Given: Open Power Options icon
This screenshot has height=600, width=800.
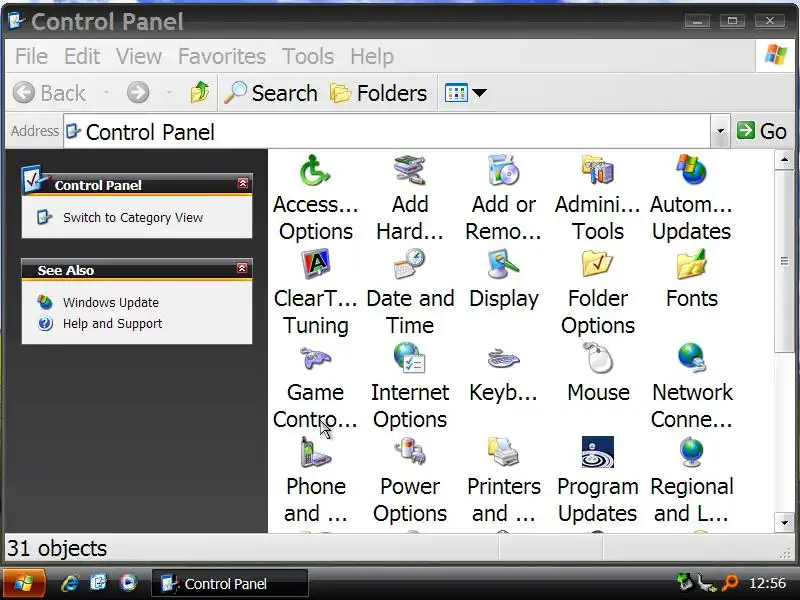Looking at the screenshot, I should (410, 453).
